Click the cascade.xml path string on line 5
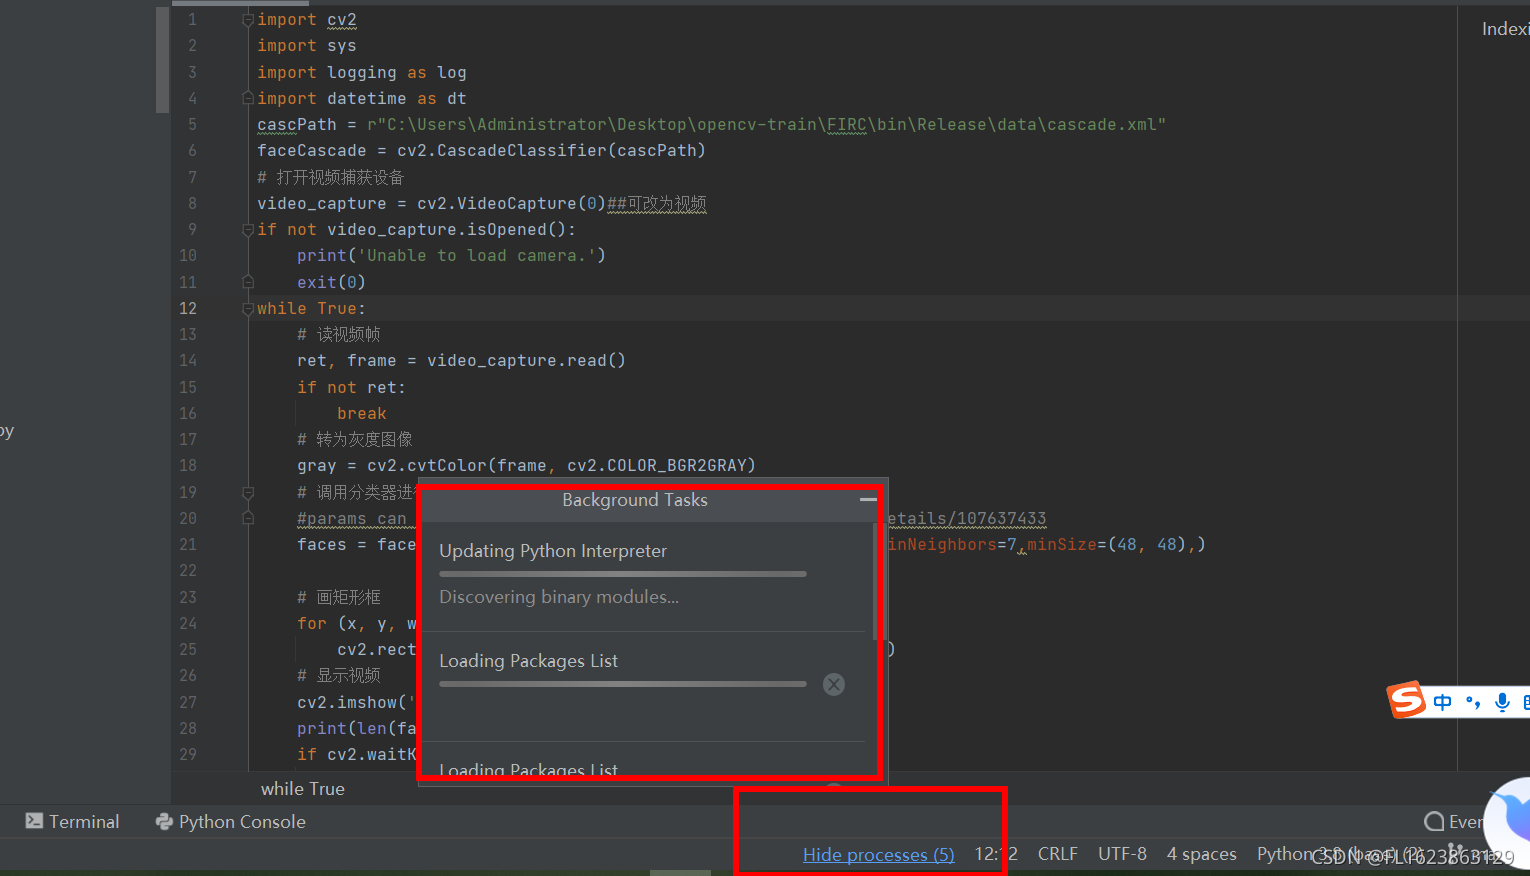Screen dimensions: 1530x876 point(766,124)
